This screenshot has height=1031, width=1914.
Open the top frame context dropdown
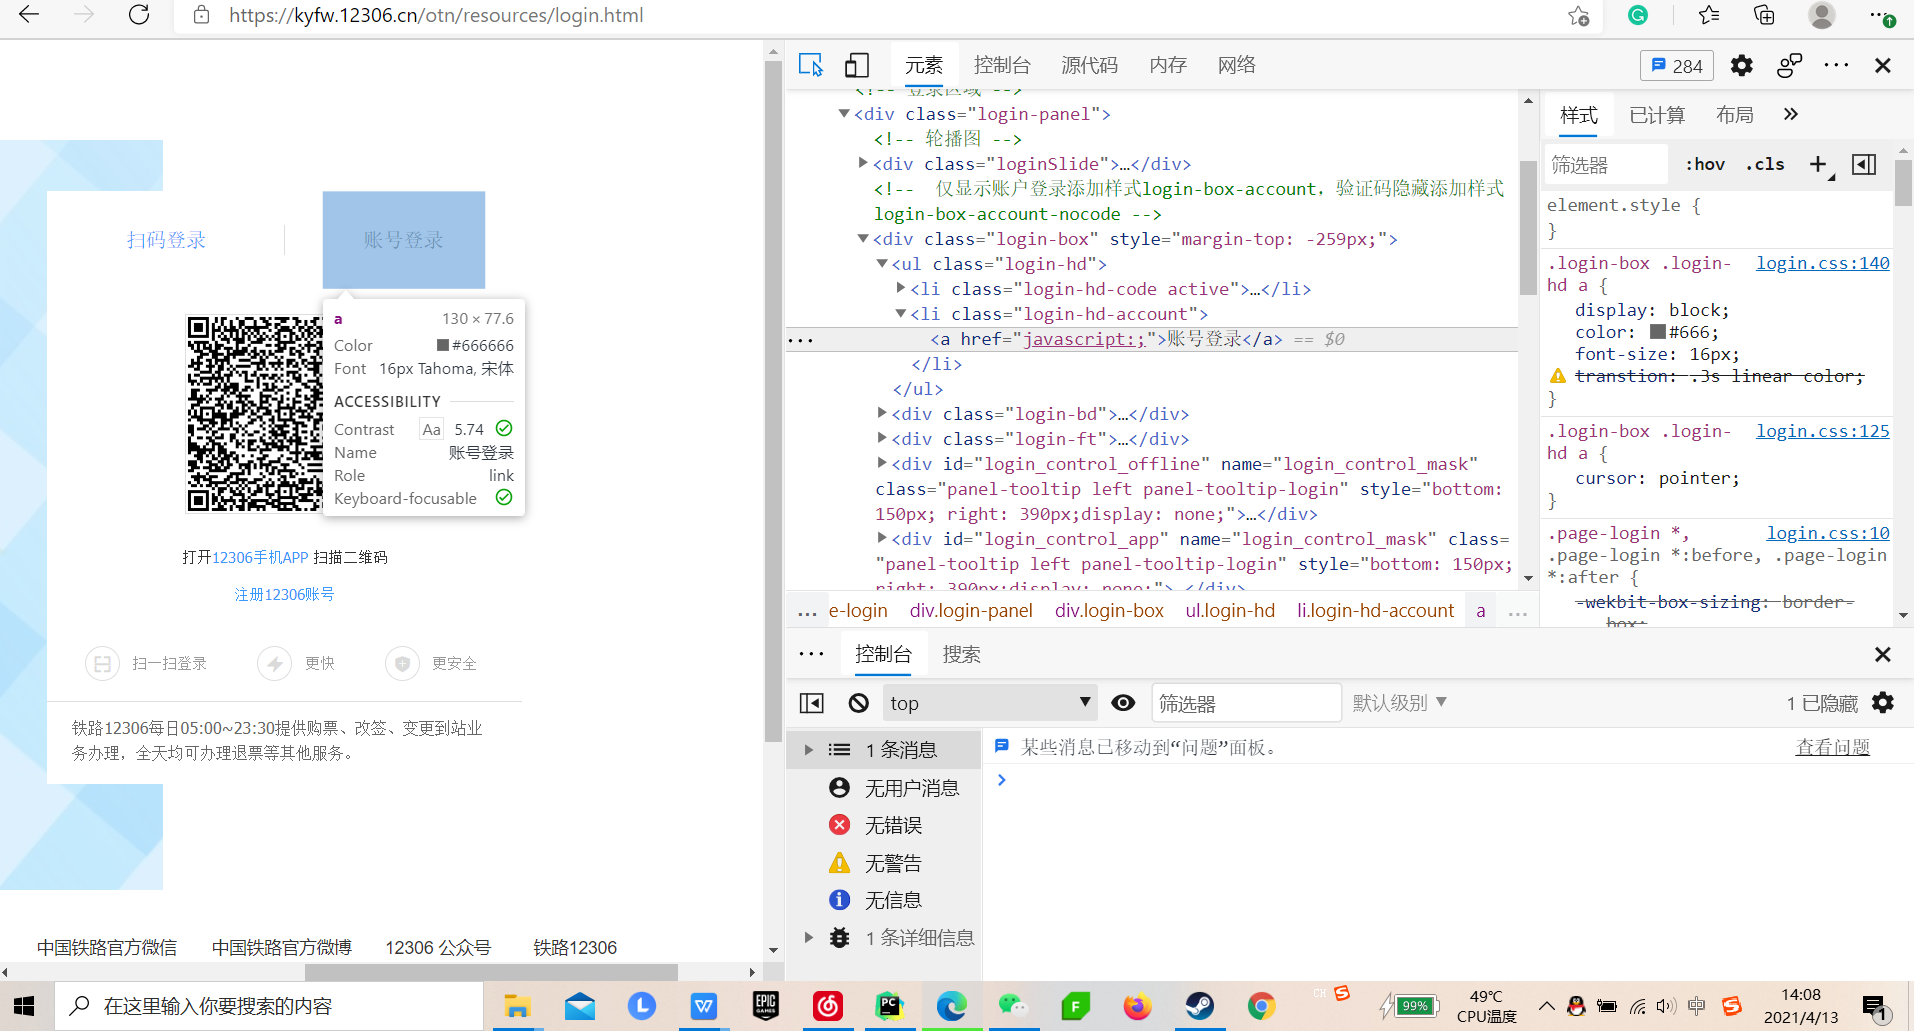tap(988, 702)
